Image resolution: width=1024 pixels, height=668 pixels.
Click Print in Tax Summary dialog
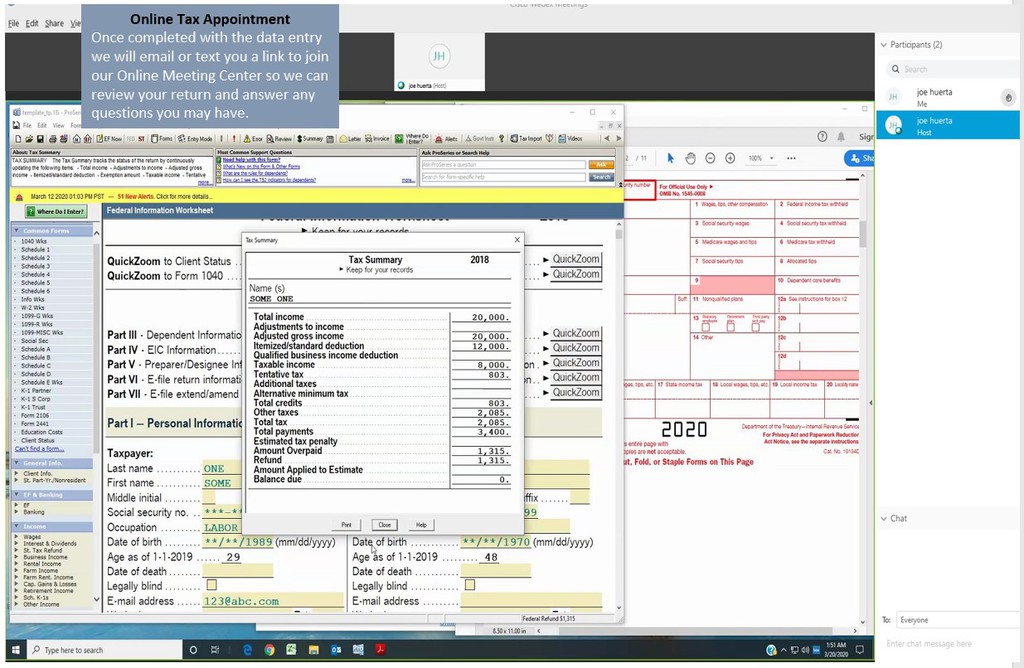pyautogui.click(x=346, y=525)
